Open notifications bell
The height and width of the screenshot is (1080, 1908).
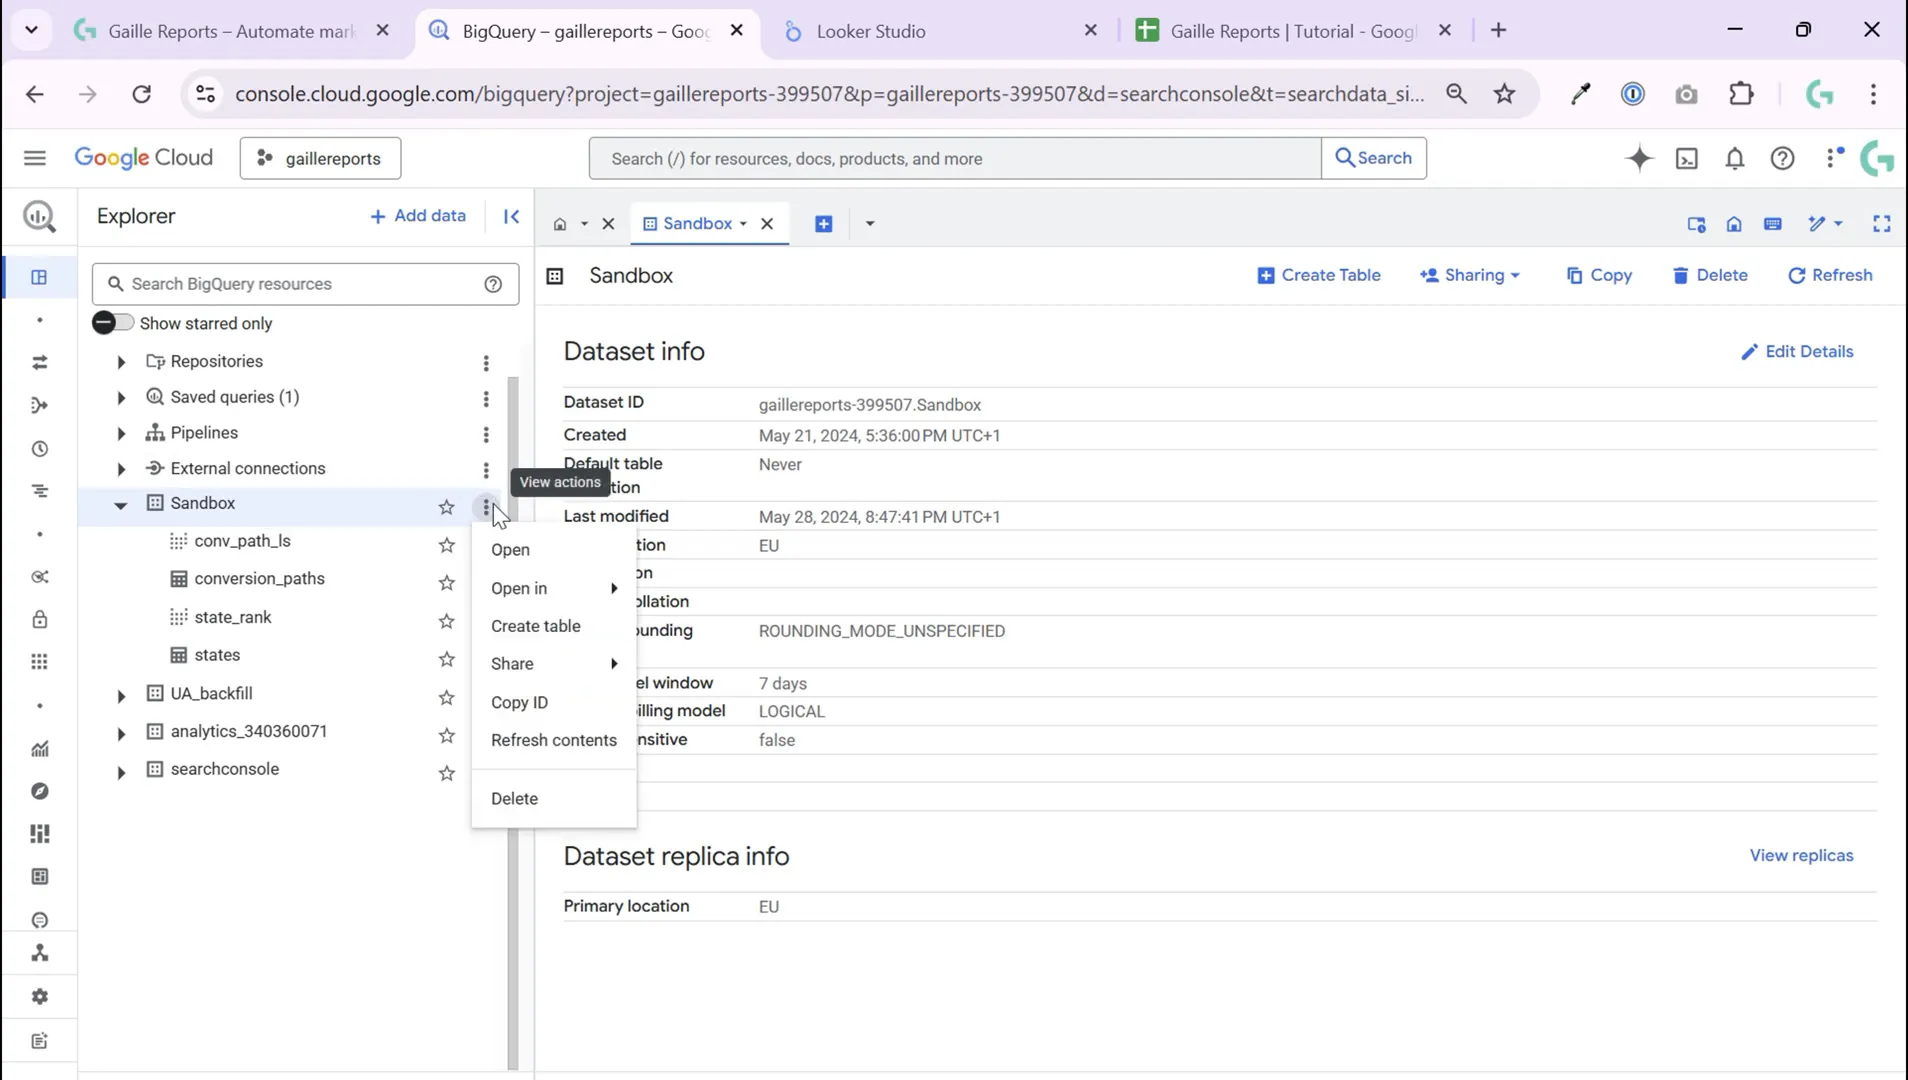1735,158
